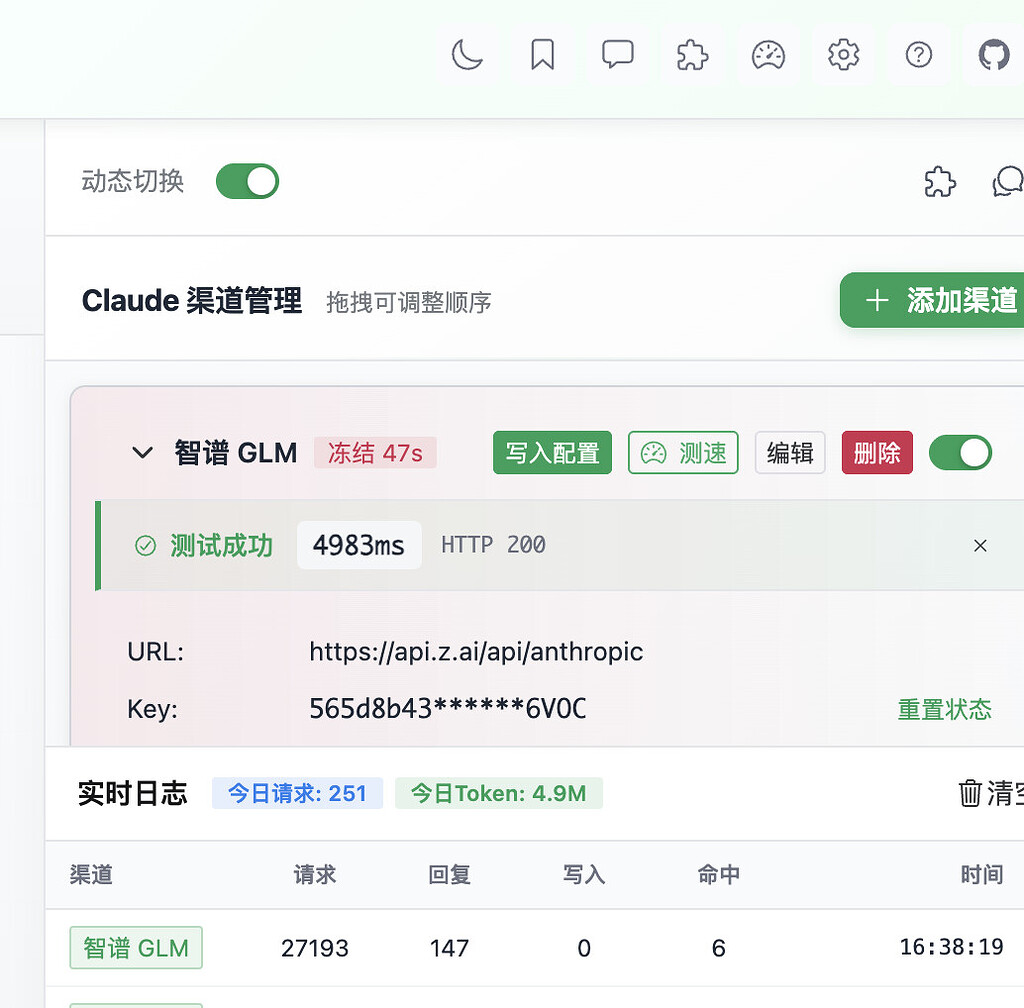Click 编辑 to edit 智谱 GLM
The height and width of the screenshot is (1008, 1024).
(790, 452)
